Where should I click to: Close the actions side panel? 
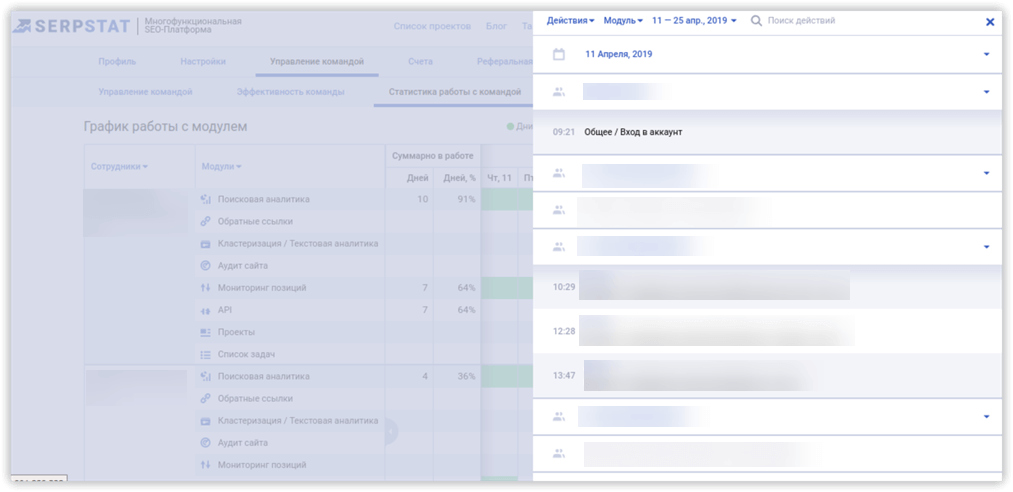pyautogui.click(x=990, y=22)
